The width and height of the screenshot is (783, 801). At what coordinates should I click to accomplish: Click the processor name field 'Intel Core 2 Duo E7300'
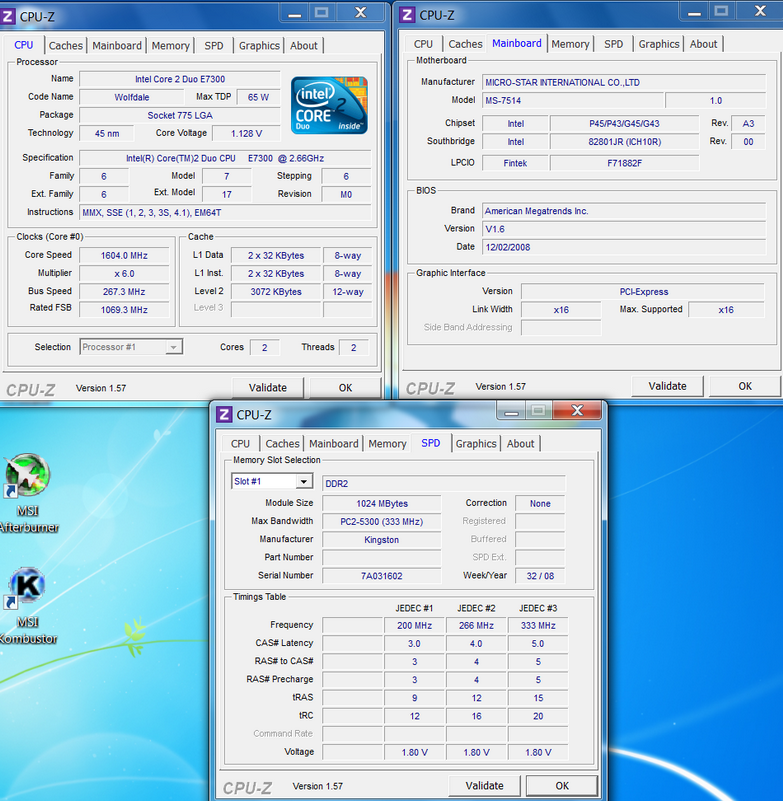click(180, 79)
